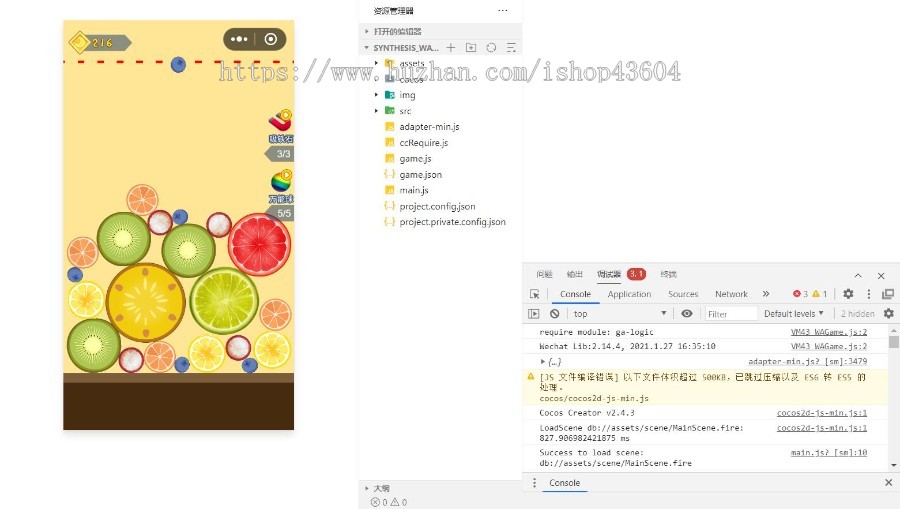
Task: Select the Console tab in DevTools
Action: coord(575,294)
